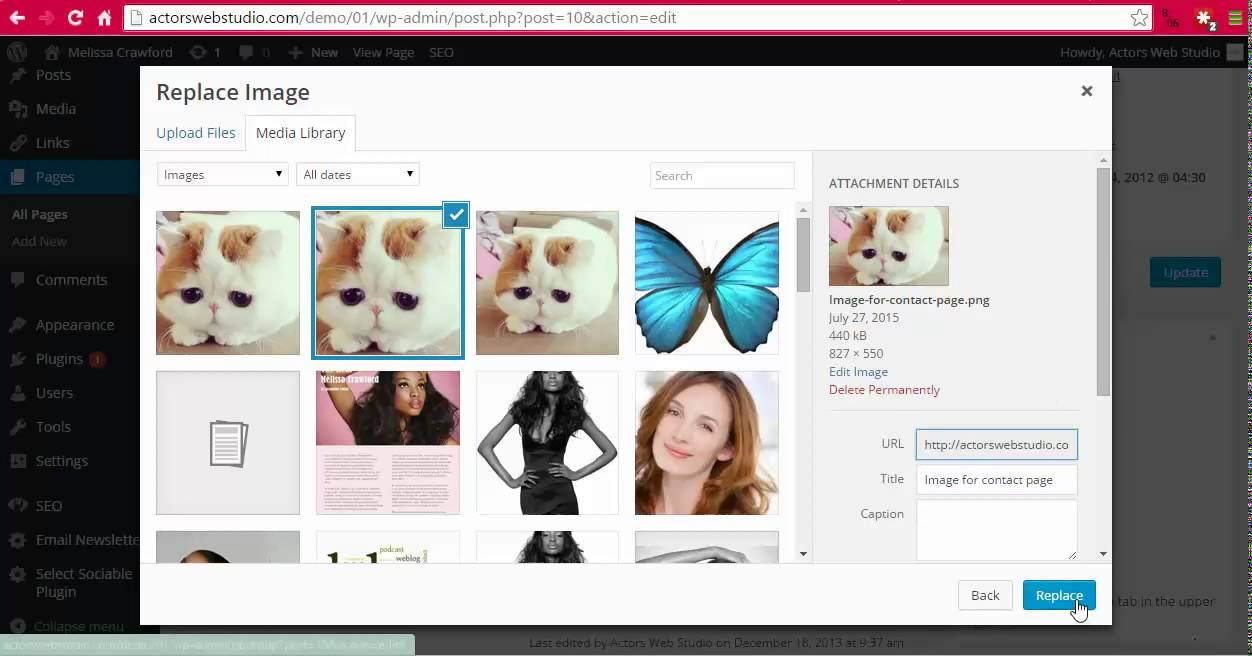
Task: Select the red-haired woman headshot thumbnail
Action: click(x=707, y=443)
